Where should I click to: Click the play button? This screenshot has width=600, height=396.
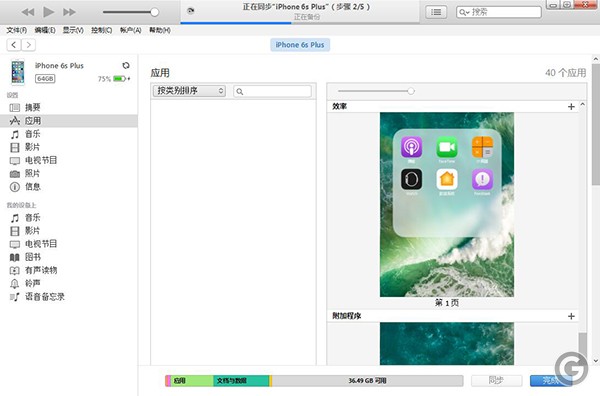coord(49,12)
